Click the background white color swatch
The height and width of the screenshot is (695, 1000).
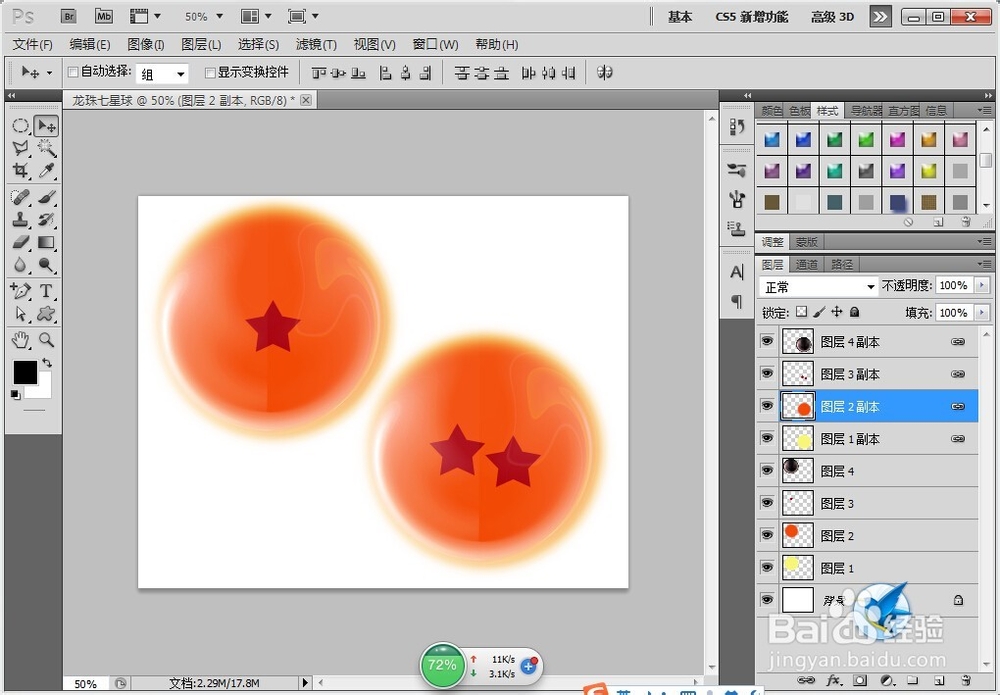click(43, 390)
